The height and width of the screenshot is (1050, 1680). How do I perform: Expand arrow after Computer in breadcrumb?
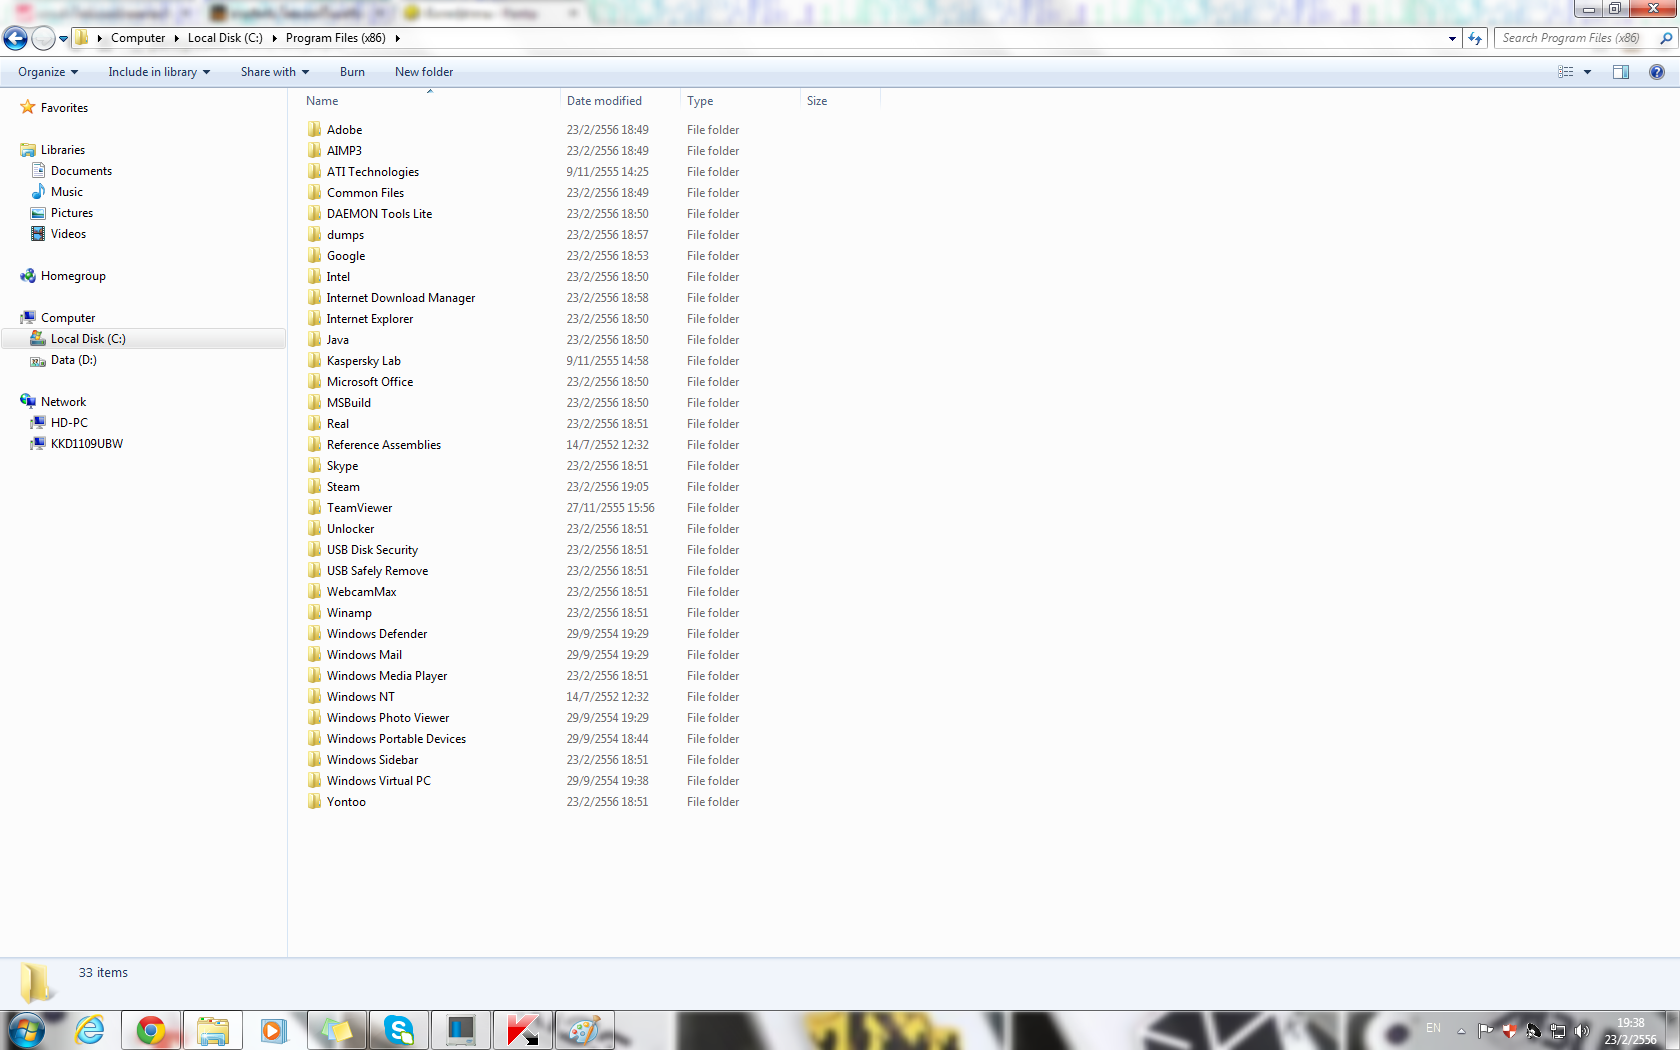click(x=177, y=38)
